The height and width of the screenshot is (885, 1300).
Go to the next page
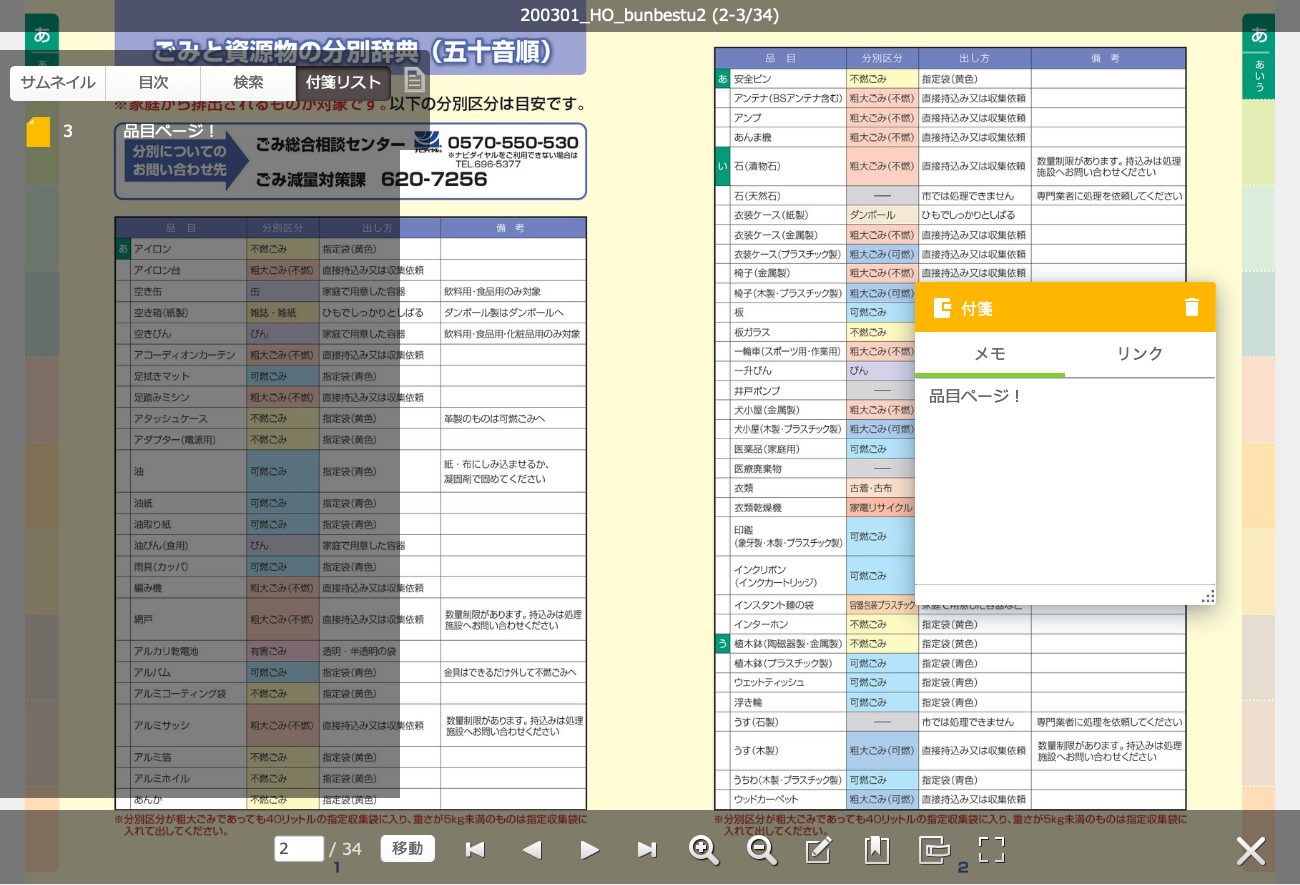click(x=590, y=850)
